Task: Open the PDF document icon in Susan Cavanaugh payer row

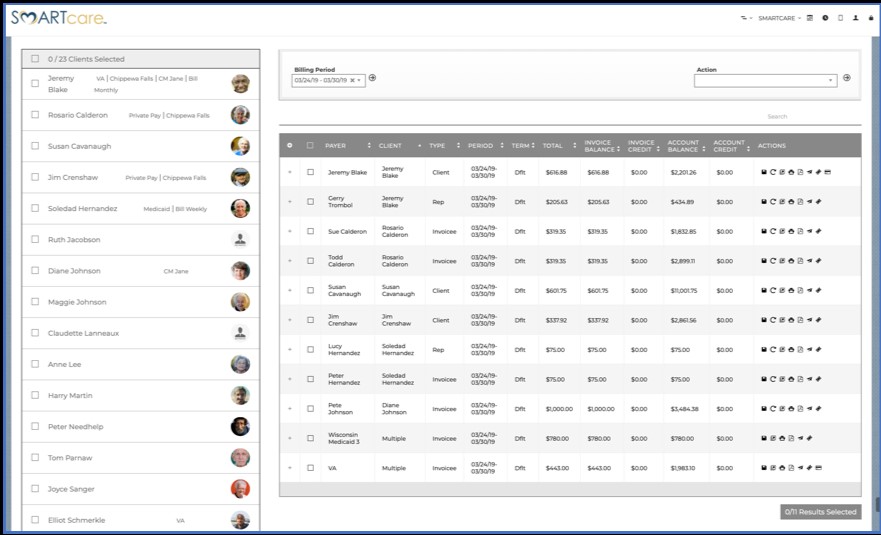Action: tap(800, 291)
